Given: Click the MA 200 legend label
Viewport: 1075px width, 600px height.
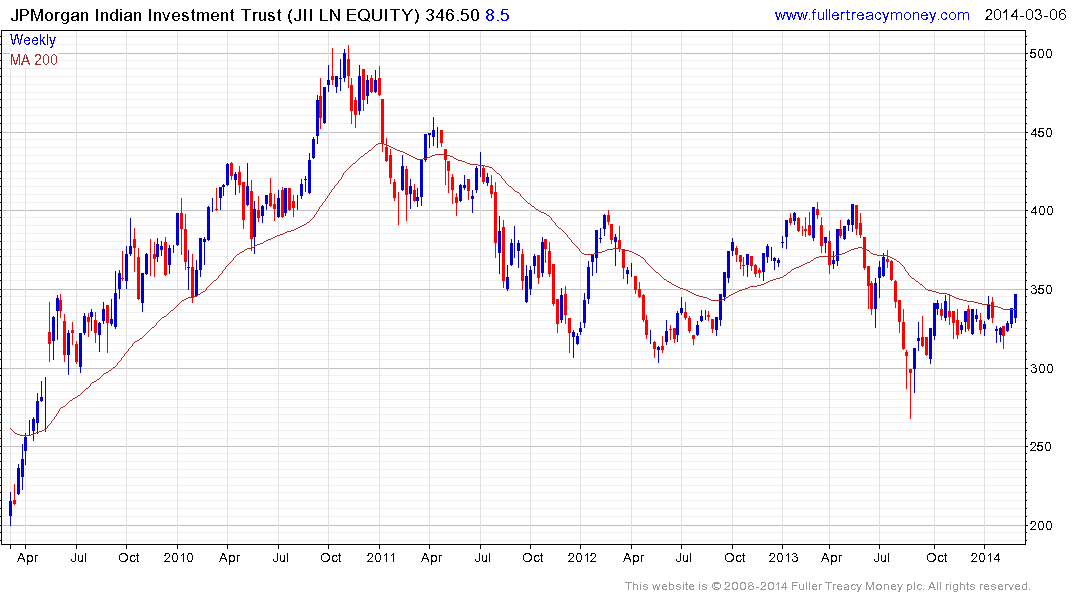Looking at the screenshot, I should coord(34,60).
